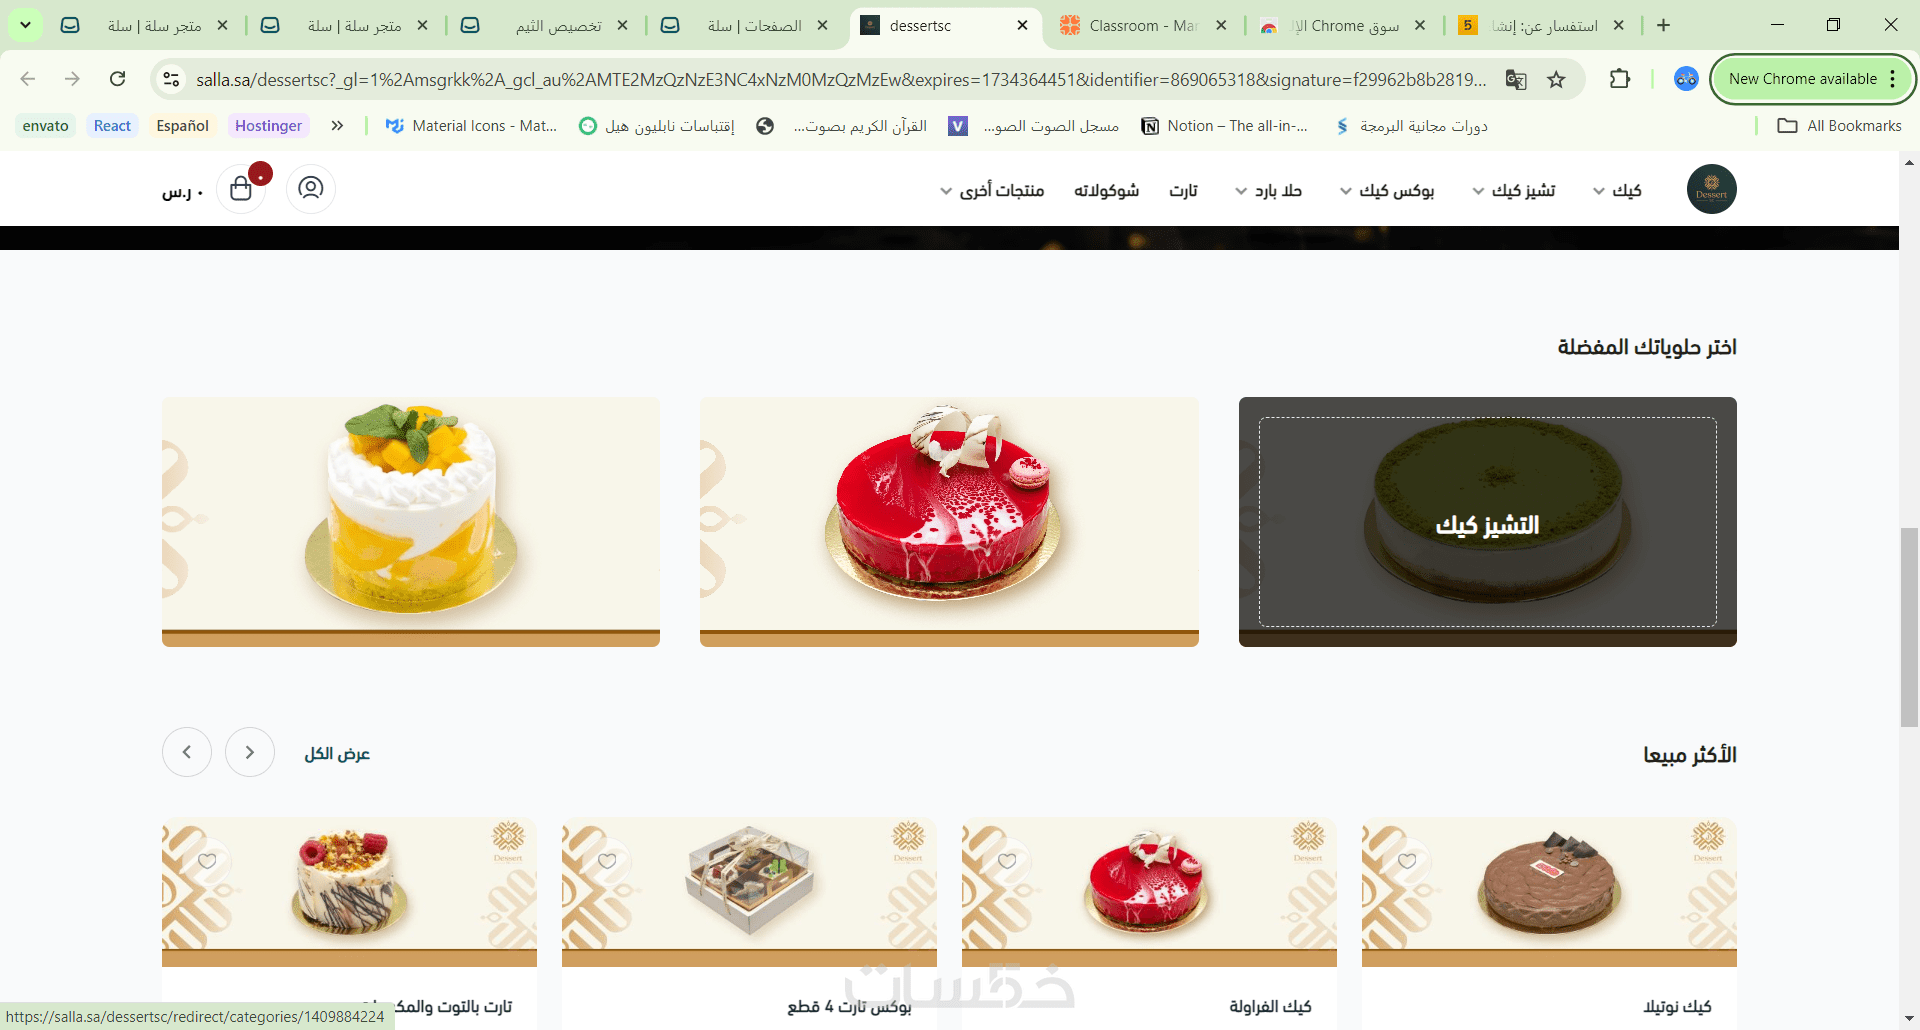Reload the page with the refresh icon
Screen dimensions: 1920x1030
coord(118,79)
